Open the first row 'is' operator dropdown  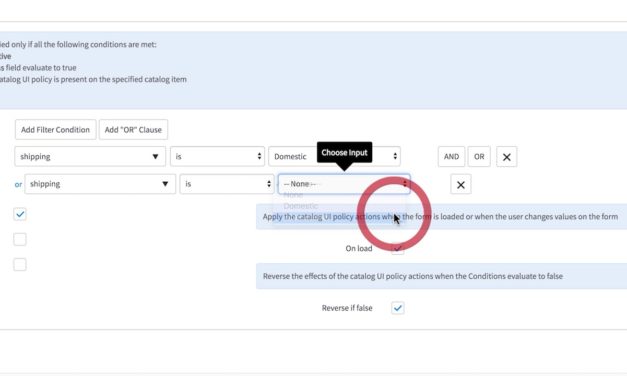(x=217, y=156)
